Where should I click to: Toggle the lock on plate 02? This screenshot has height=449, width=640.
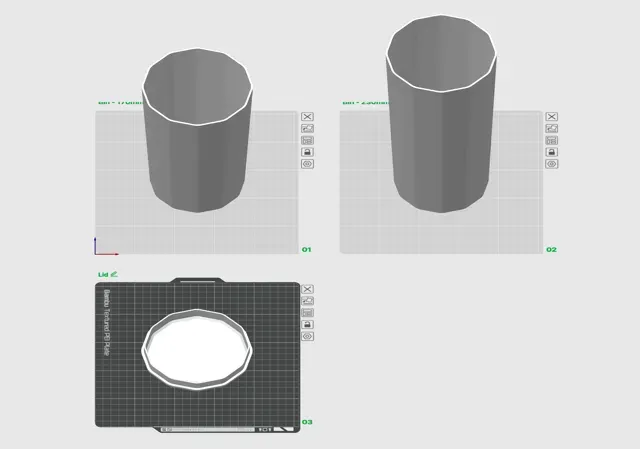[551, 152]
